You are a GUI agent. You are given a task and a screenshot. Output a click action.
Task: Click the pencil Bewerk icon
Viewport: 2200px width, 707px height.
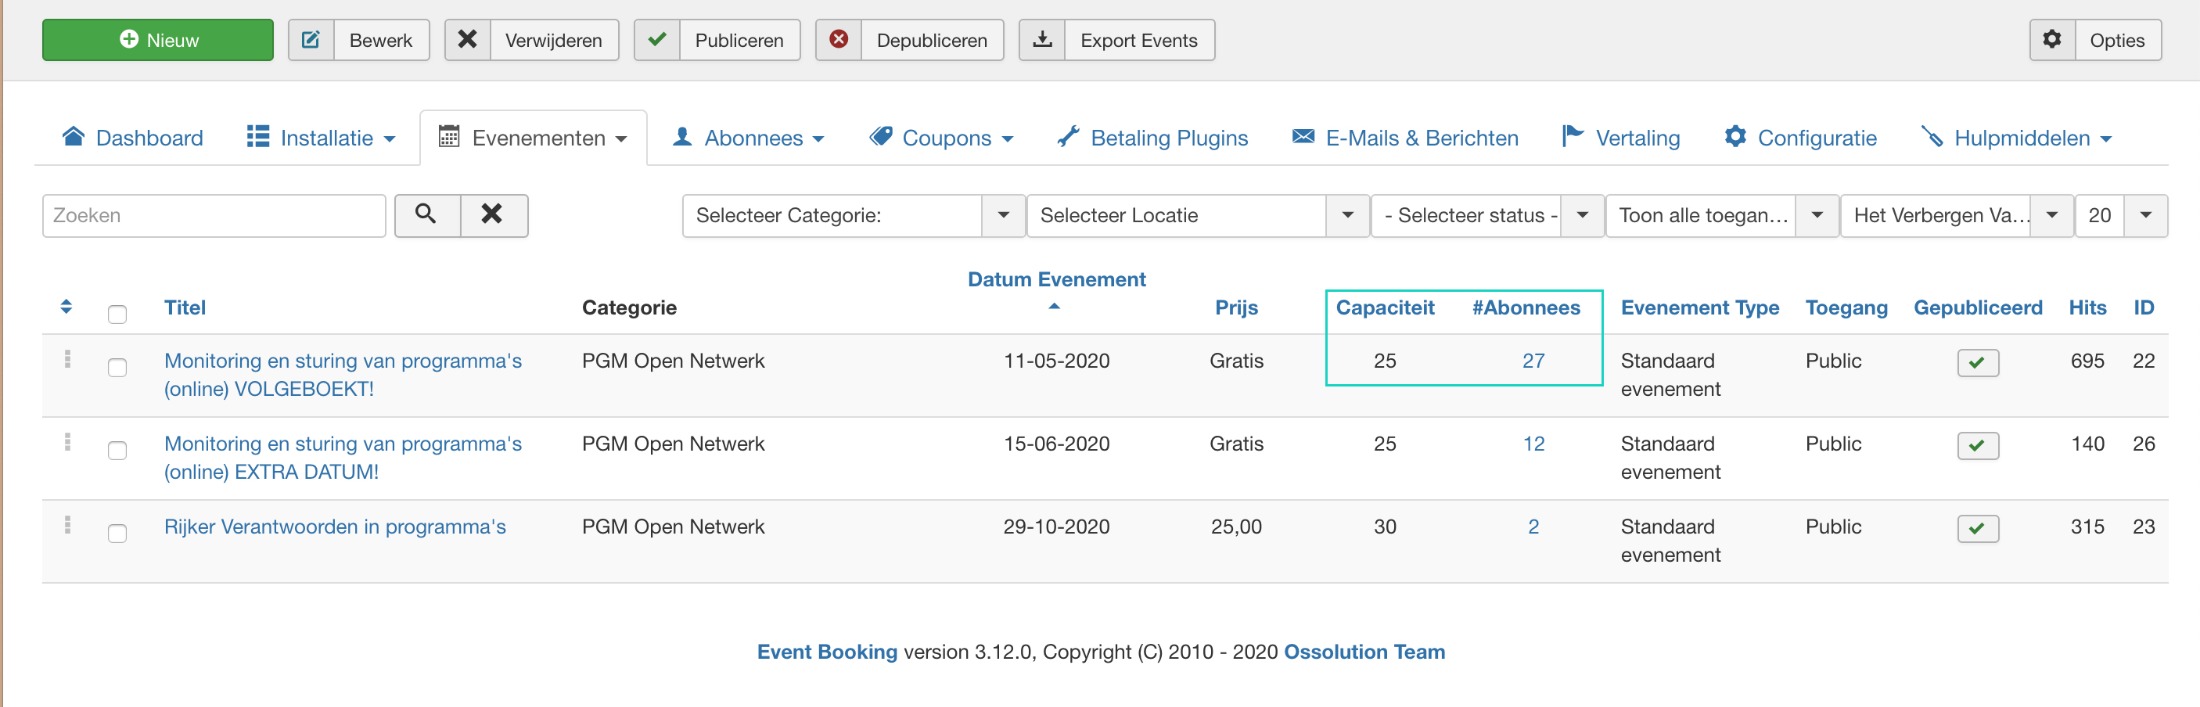coord(311,40)
